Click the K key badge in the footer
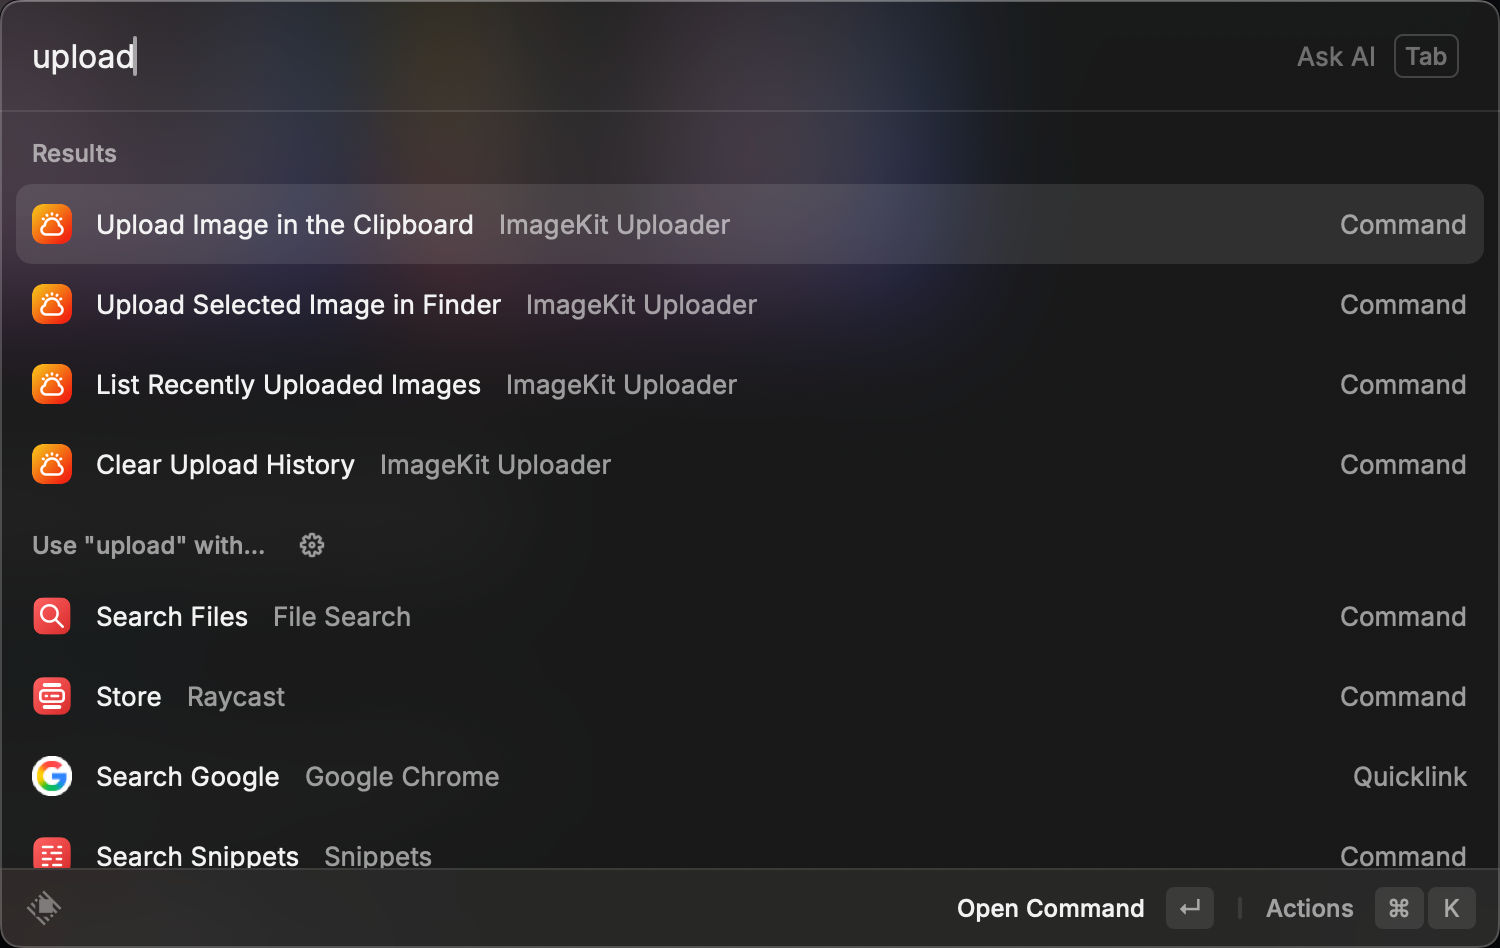The width and height of the screenshot is (1500, 948). (1451, 908)
